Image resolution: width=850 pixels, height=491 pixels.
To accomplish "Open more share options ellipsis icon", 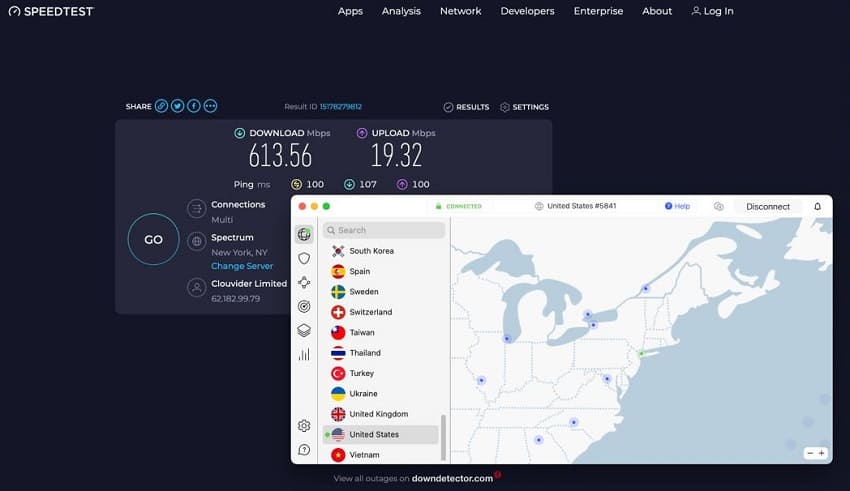I will pos(210,106).
